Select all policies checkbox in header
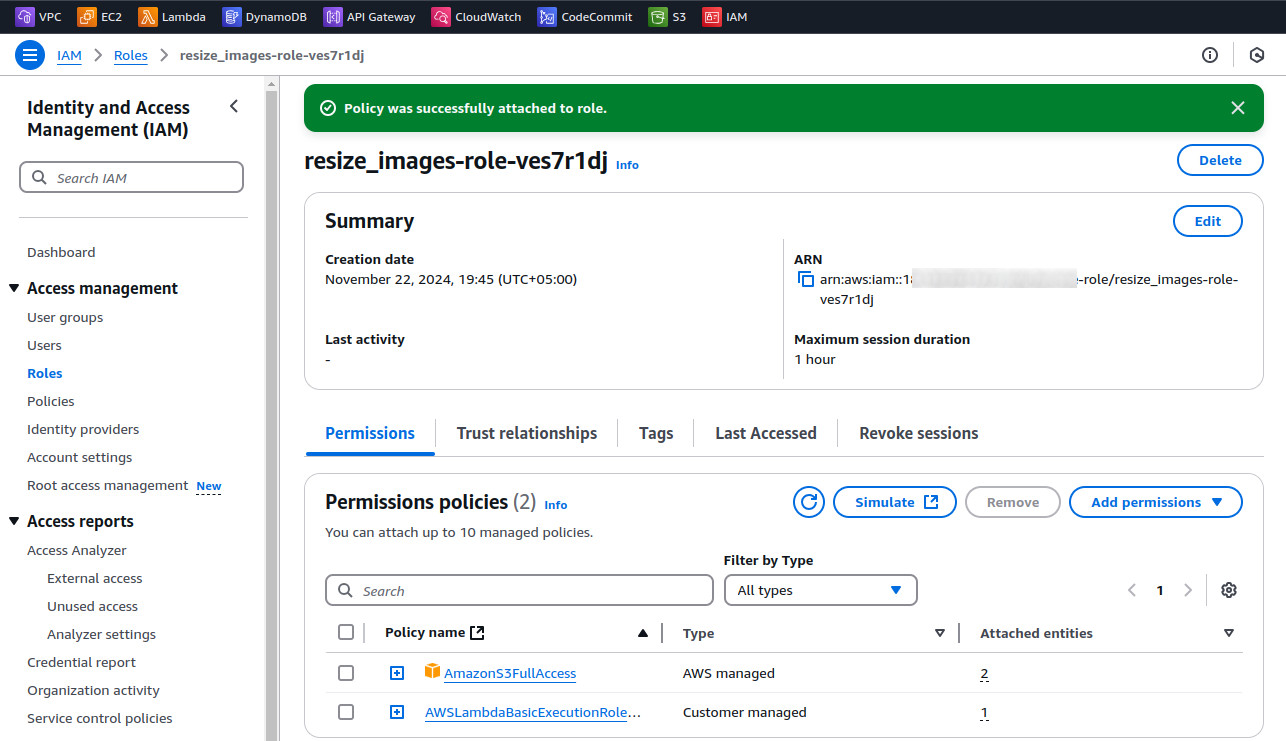 point(346,632)
